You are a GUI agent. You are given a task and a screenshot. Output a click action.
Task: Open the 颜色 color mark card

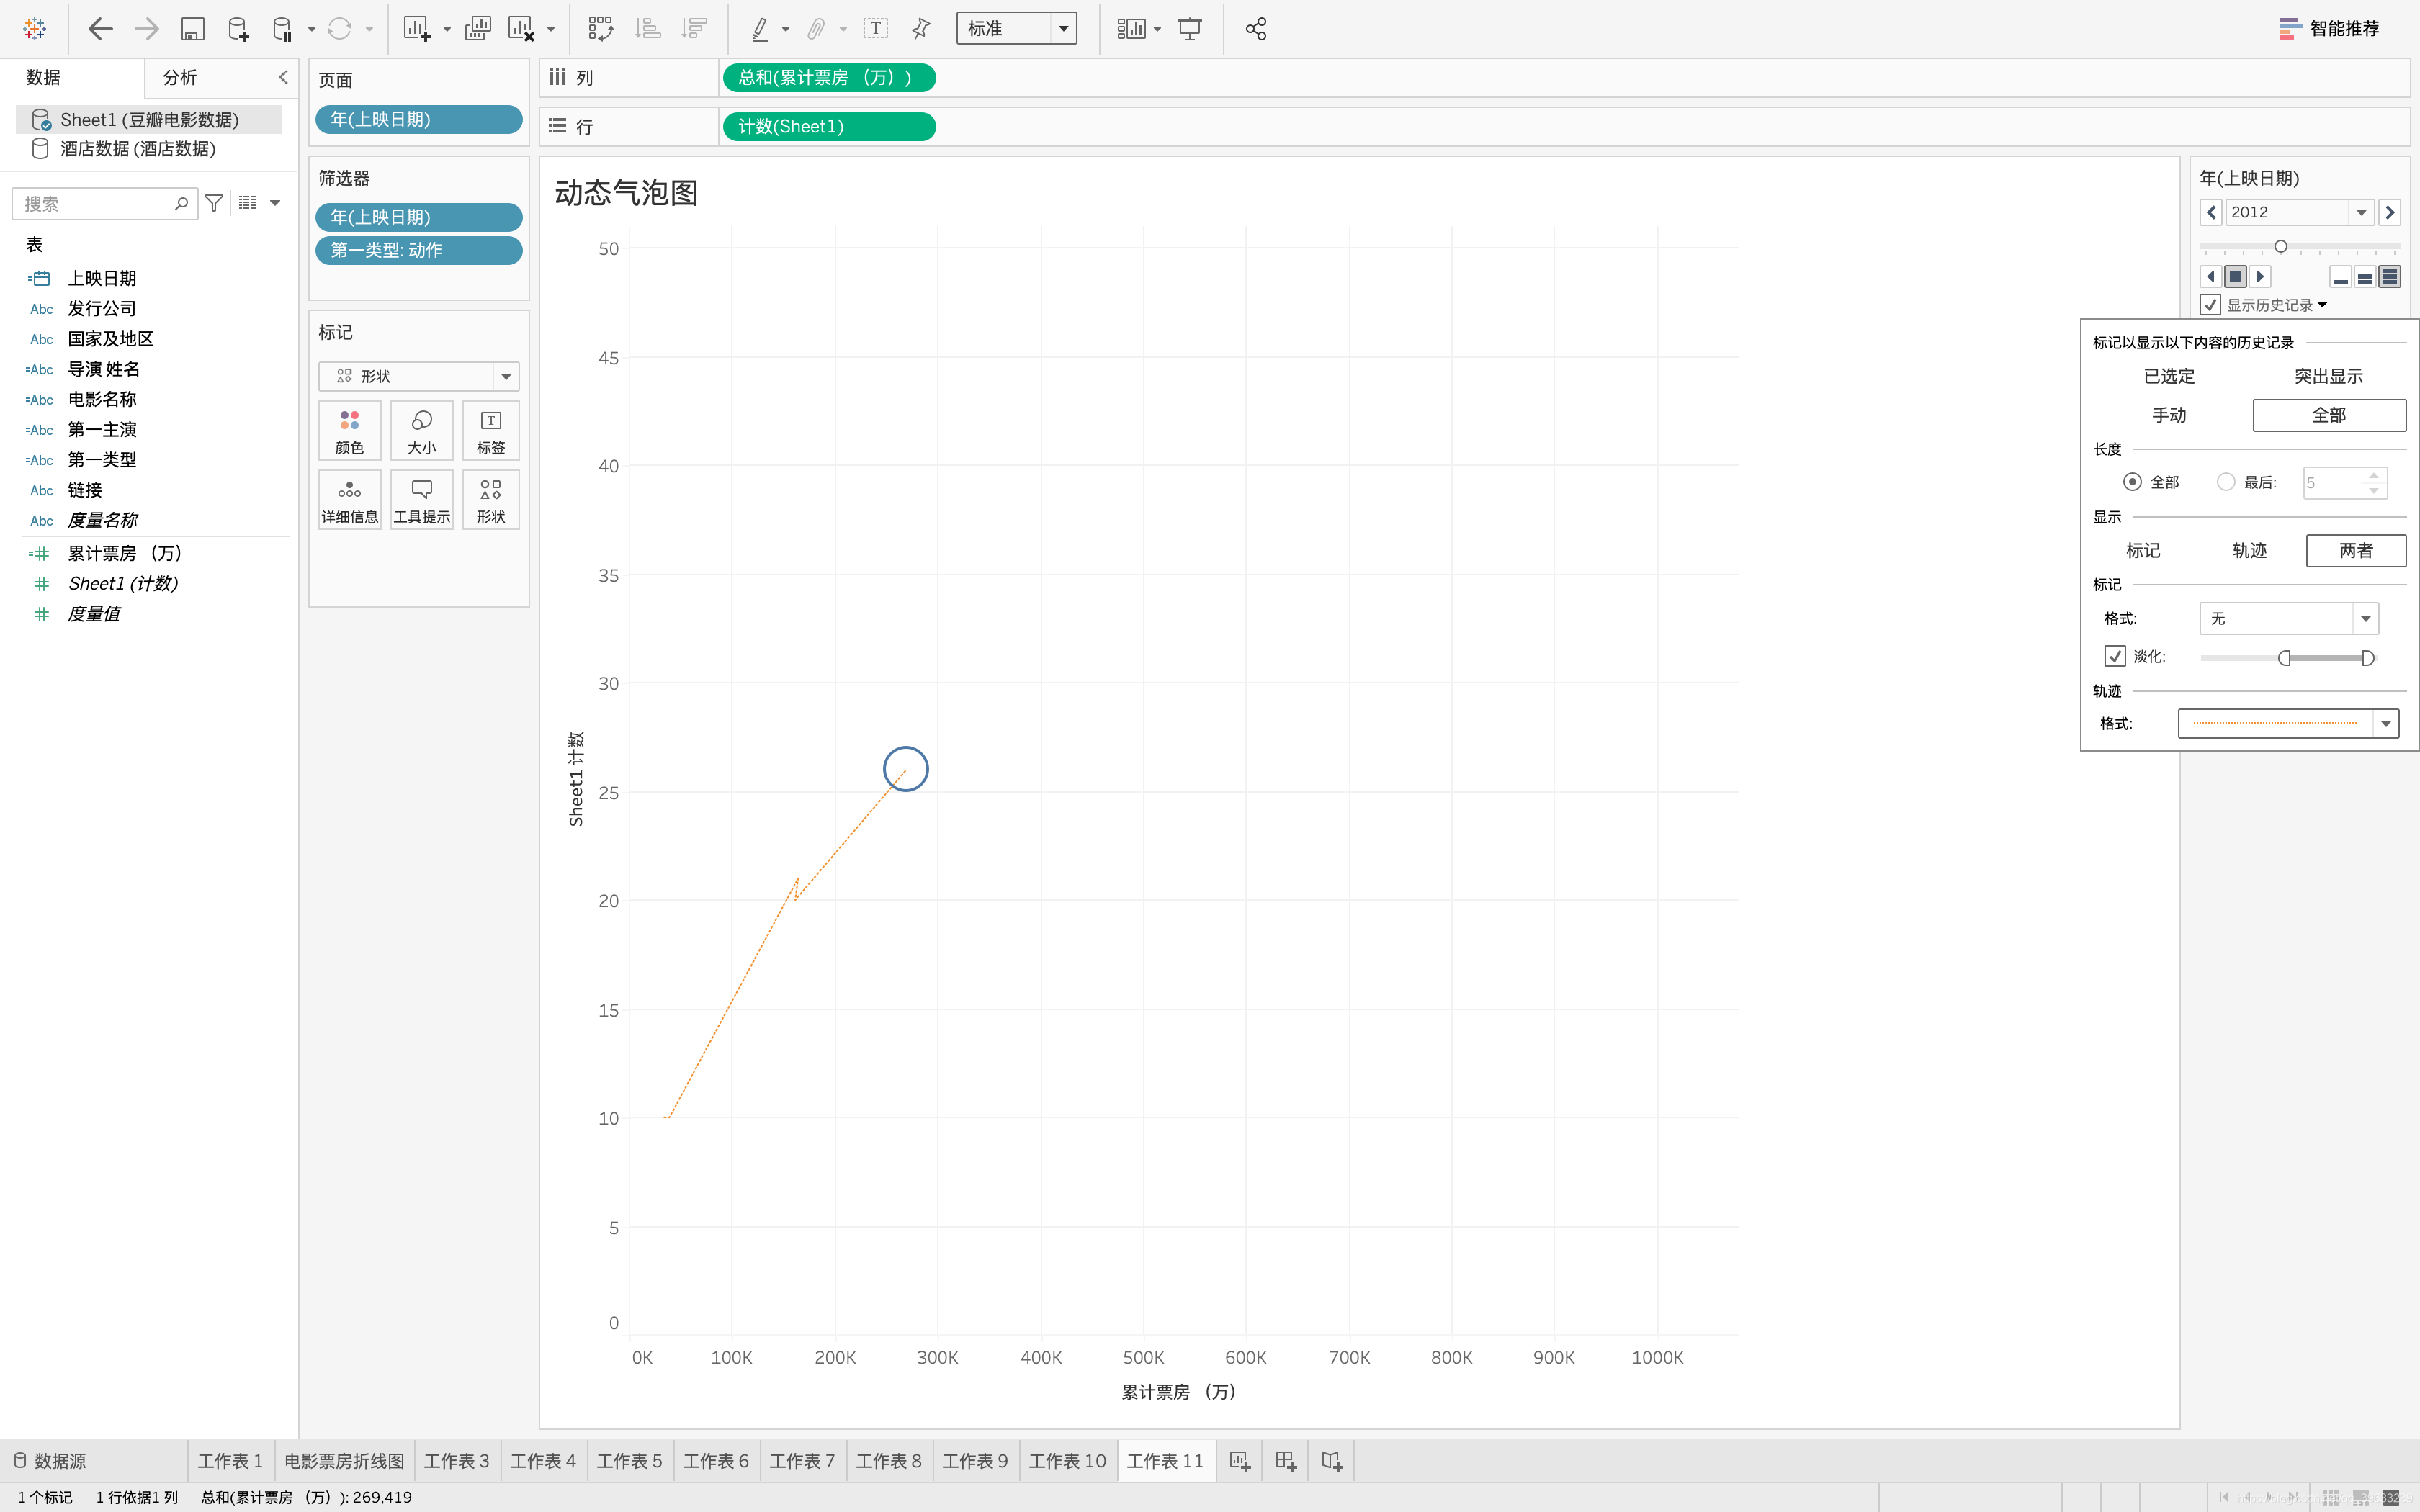coord(349,431)
